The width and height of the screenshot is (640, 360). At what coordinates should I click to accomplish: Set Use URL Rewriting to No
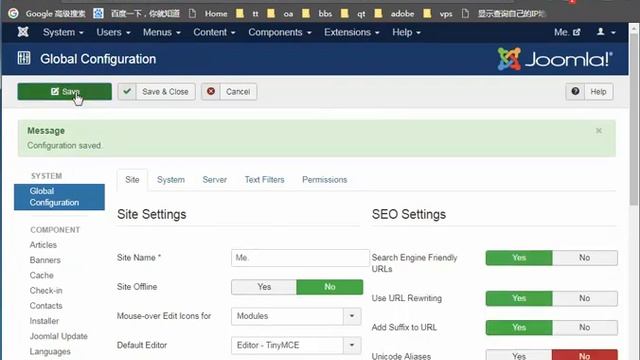pos(584,298)
